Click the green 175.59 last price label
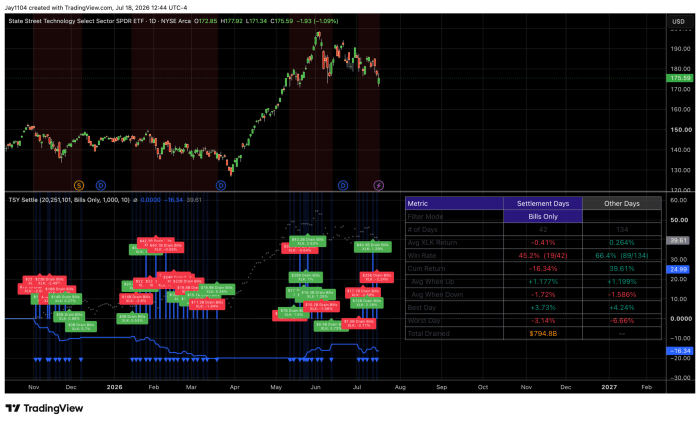Screen dimensions: 700x423 point(679,78)
